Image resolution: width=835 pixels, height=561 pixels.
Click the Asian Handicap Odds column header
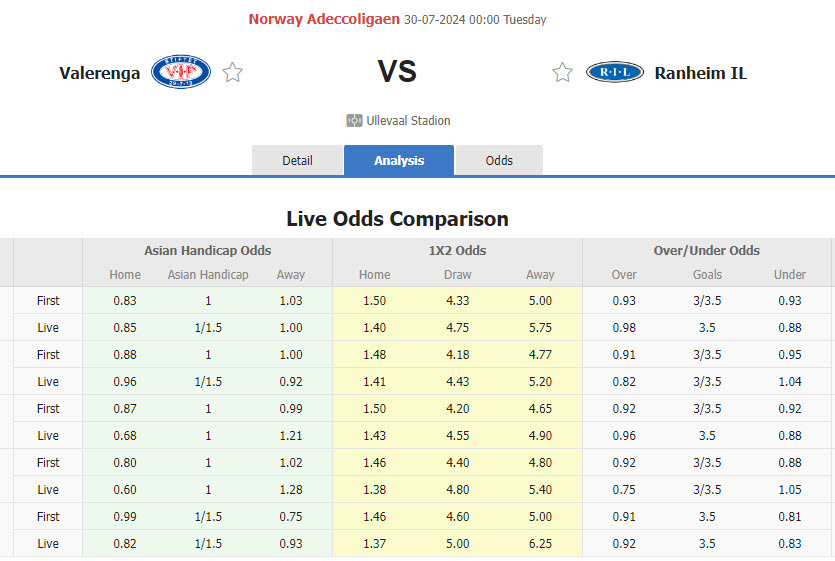click(x=207, y=251)
